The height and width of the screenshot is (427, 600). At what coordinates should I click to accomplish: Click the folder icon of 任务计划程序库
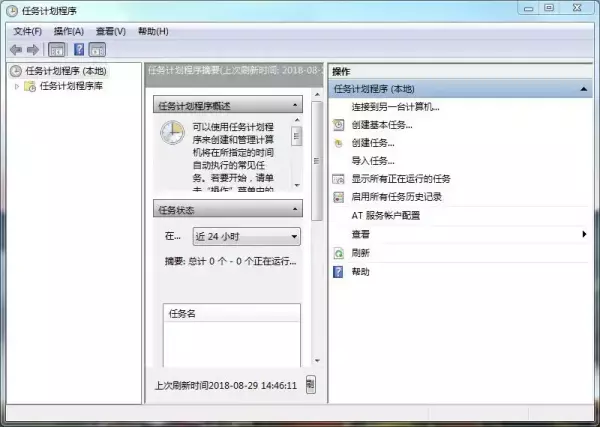click(30, 86)
